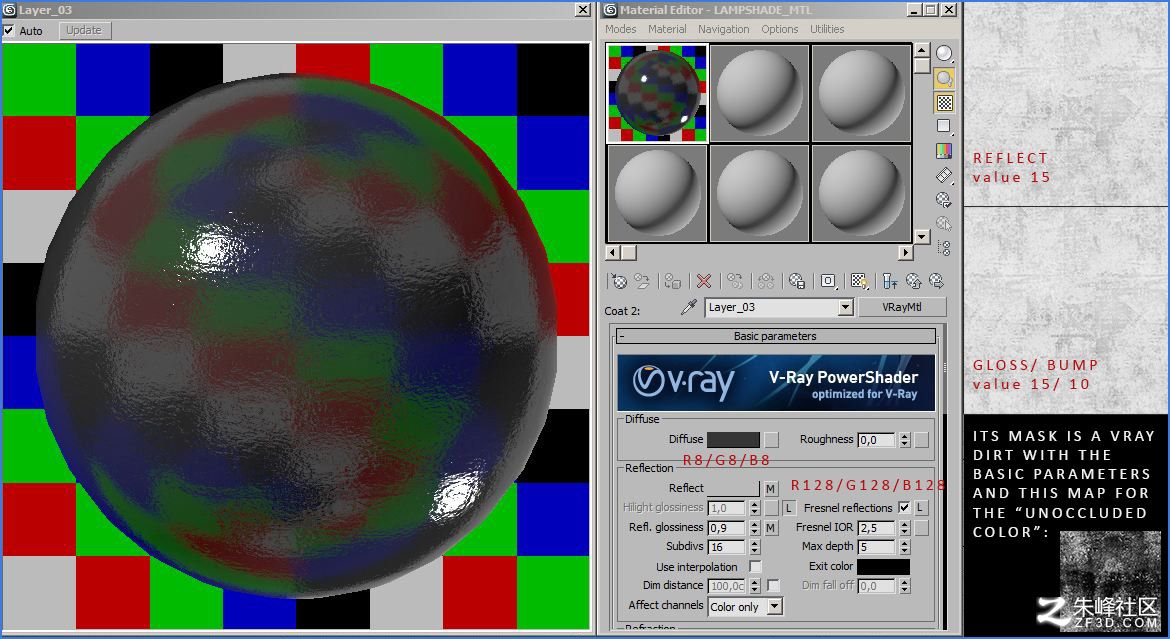Open the Affect channels Color only dropdown
The height and width of the screenshot is (639, 1170).
pyautogui.click(x=775, y=607)
